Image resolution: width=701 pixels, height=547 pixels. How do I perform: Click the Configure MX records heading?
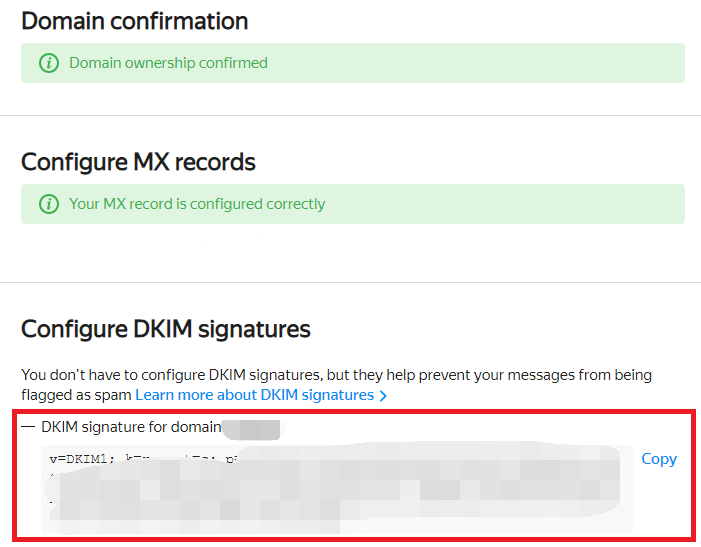[x=138, y=162]
